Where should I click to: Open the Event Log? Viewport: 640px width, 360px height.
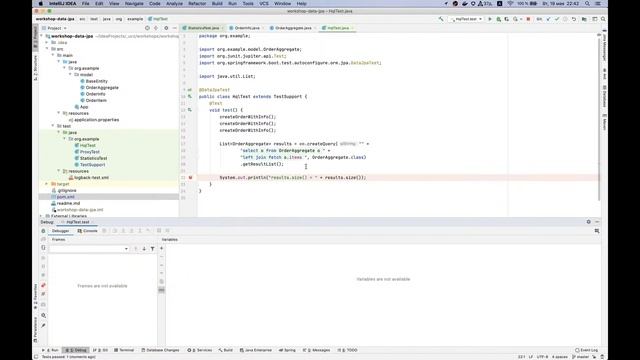coord(587,350)
